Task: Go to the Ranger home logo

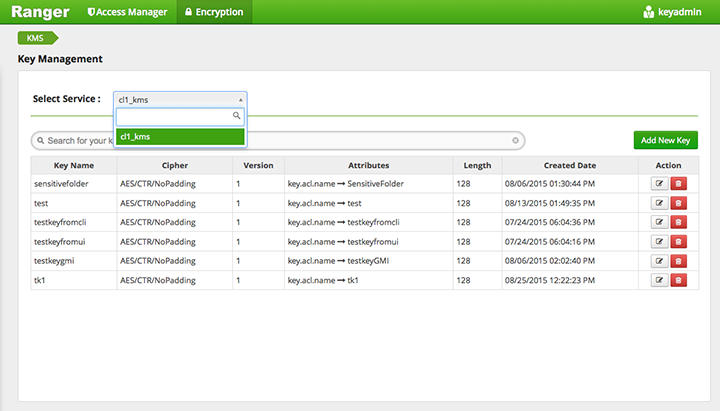Action: pyautogui.click(x=40, y=12)
